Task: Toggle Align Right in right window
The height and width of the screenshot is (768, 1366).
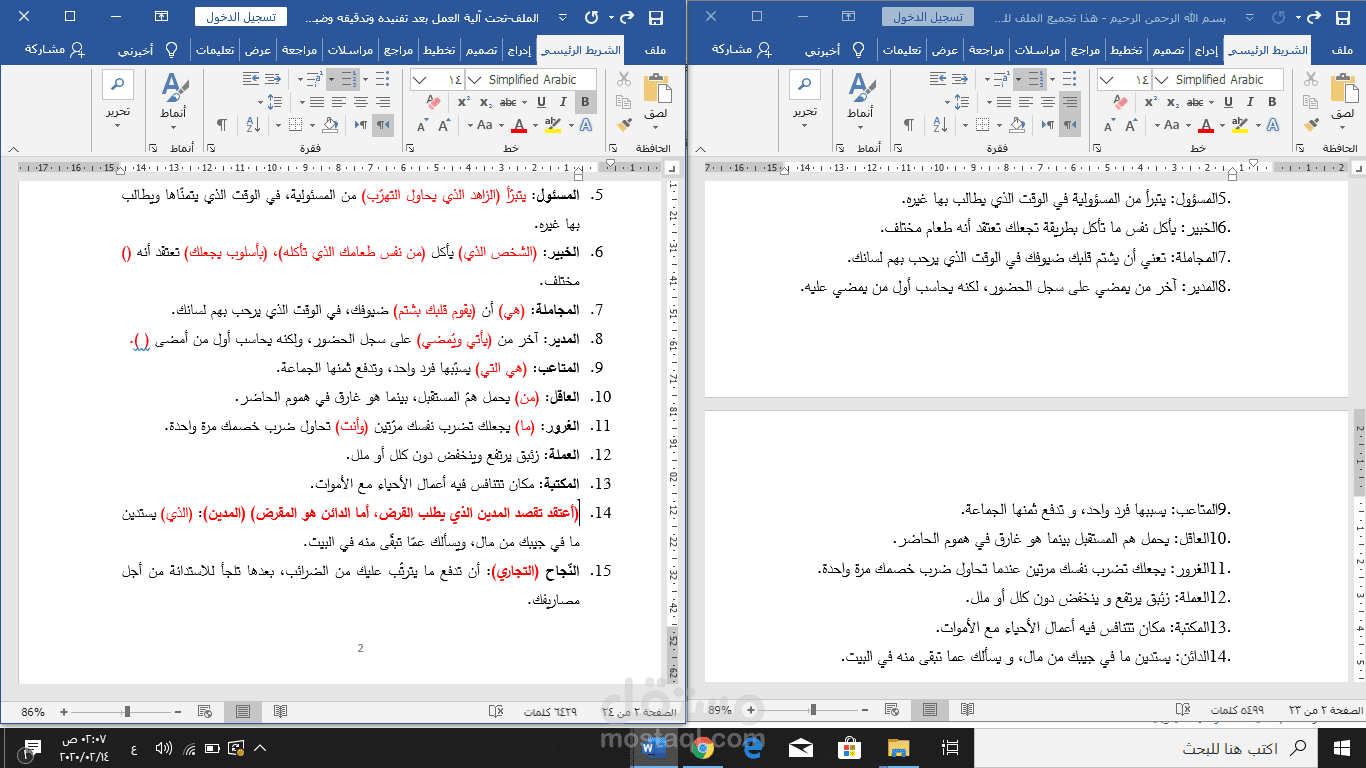Action: 1072,102
